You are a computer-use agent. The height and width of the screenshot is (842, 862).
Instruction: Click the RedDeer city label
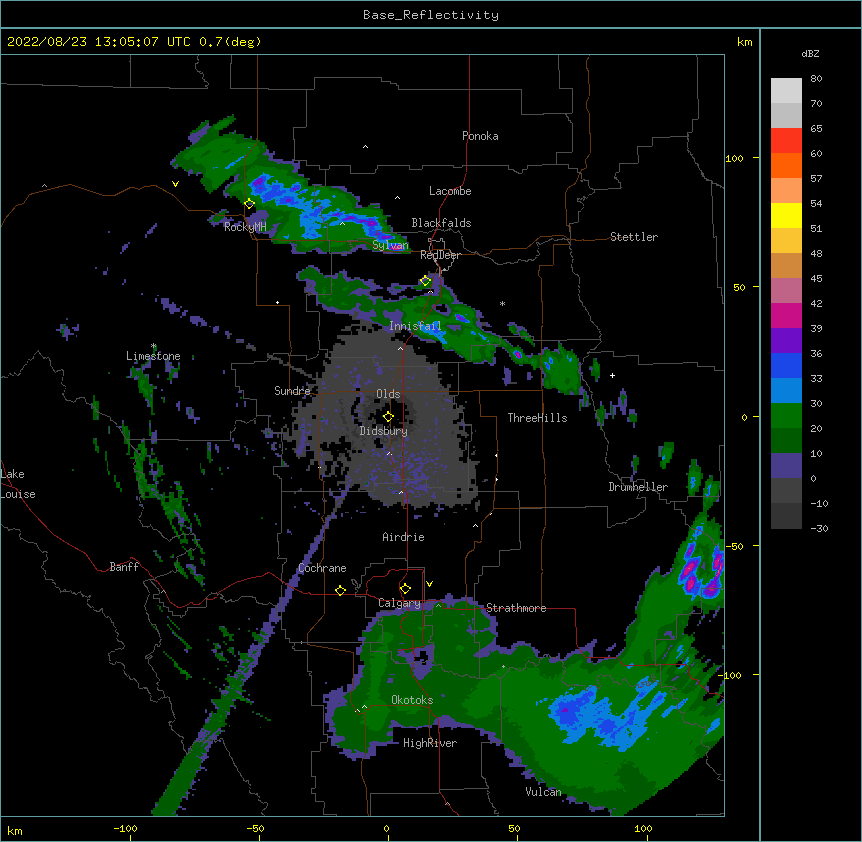[x=440, y=255]
